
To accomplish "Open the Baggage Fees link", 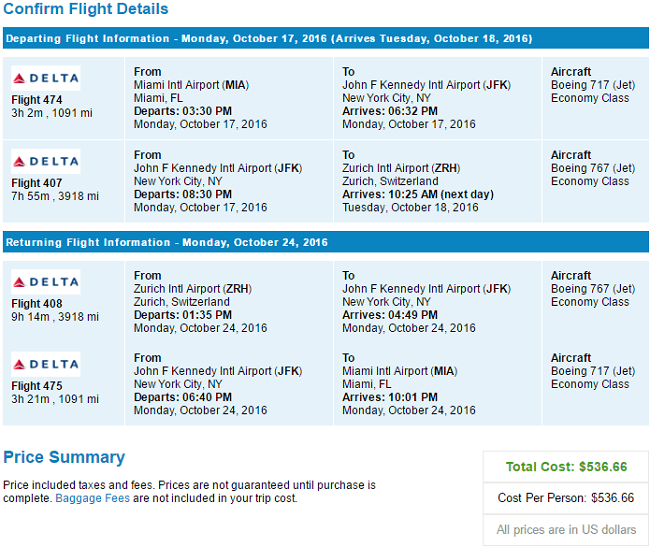I will click(92, 498).
